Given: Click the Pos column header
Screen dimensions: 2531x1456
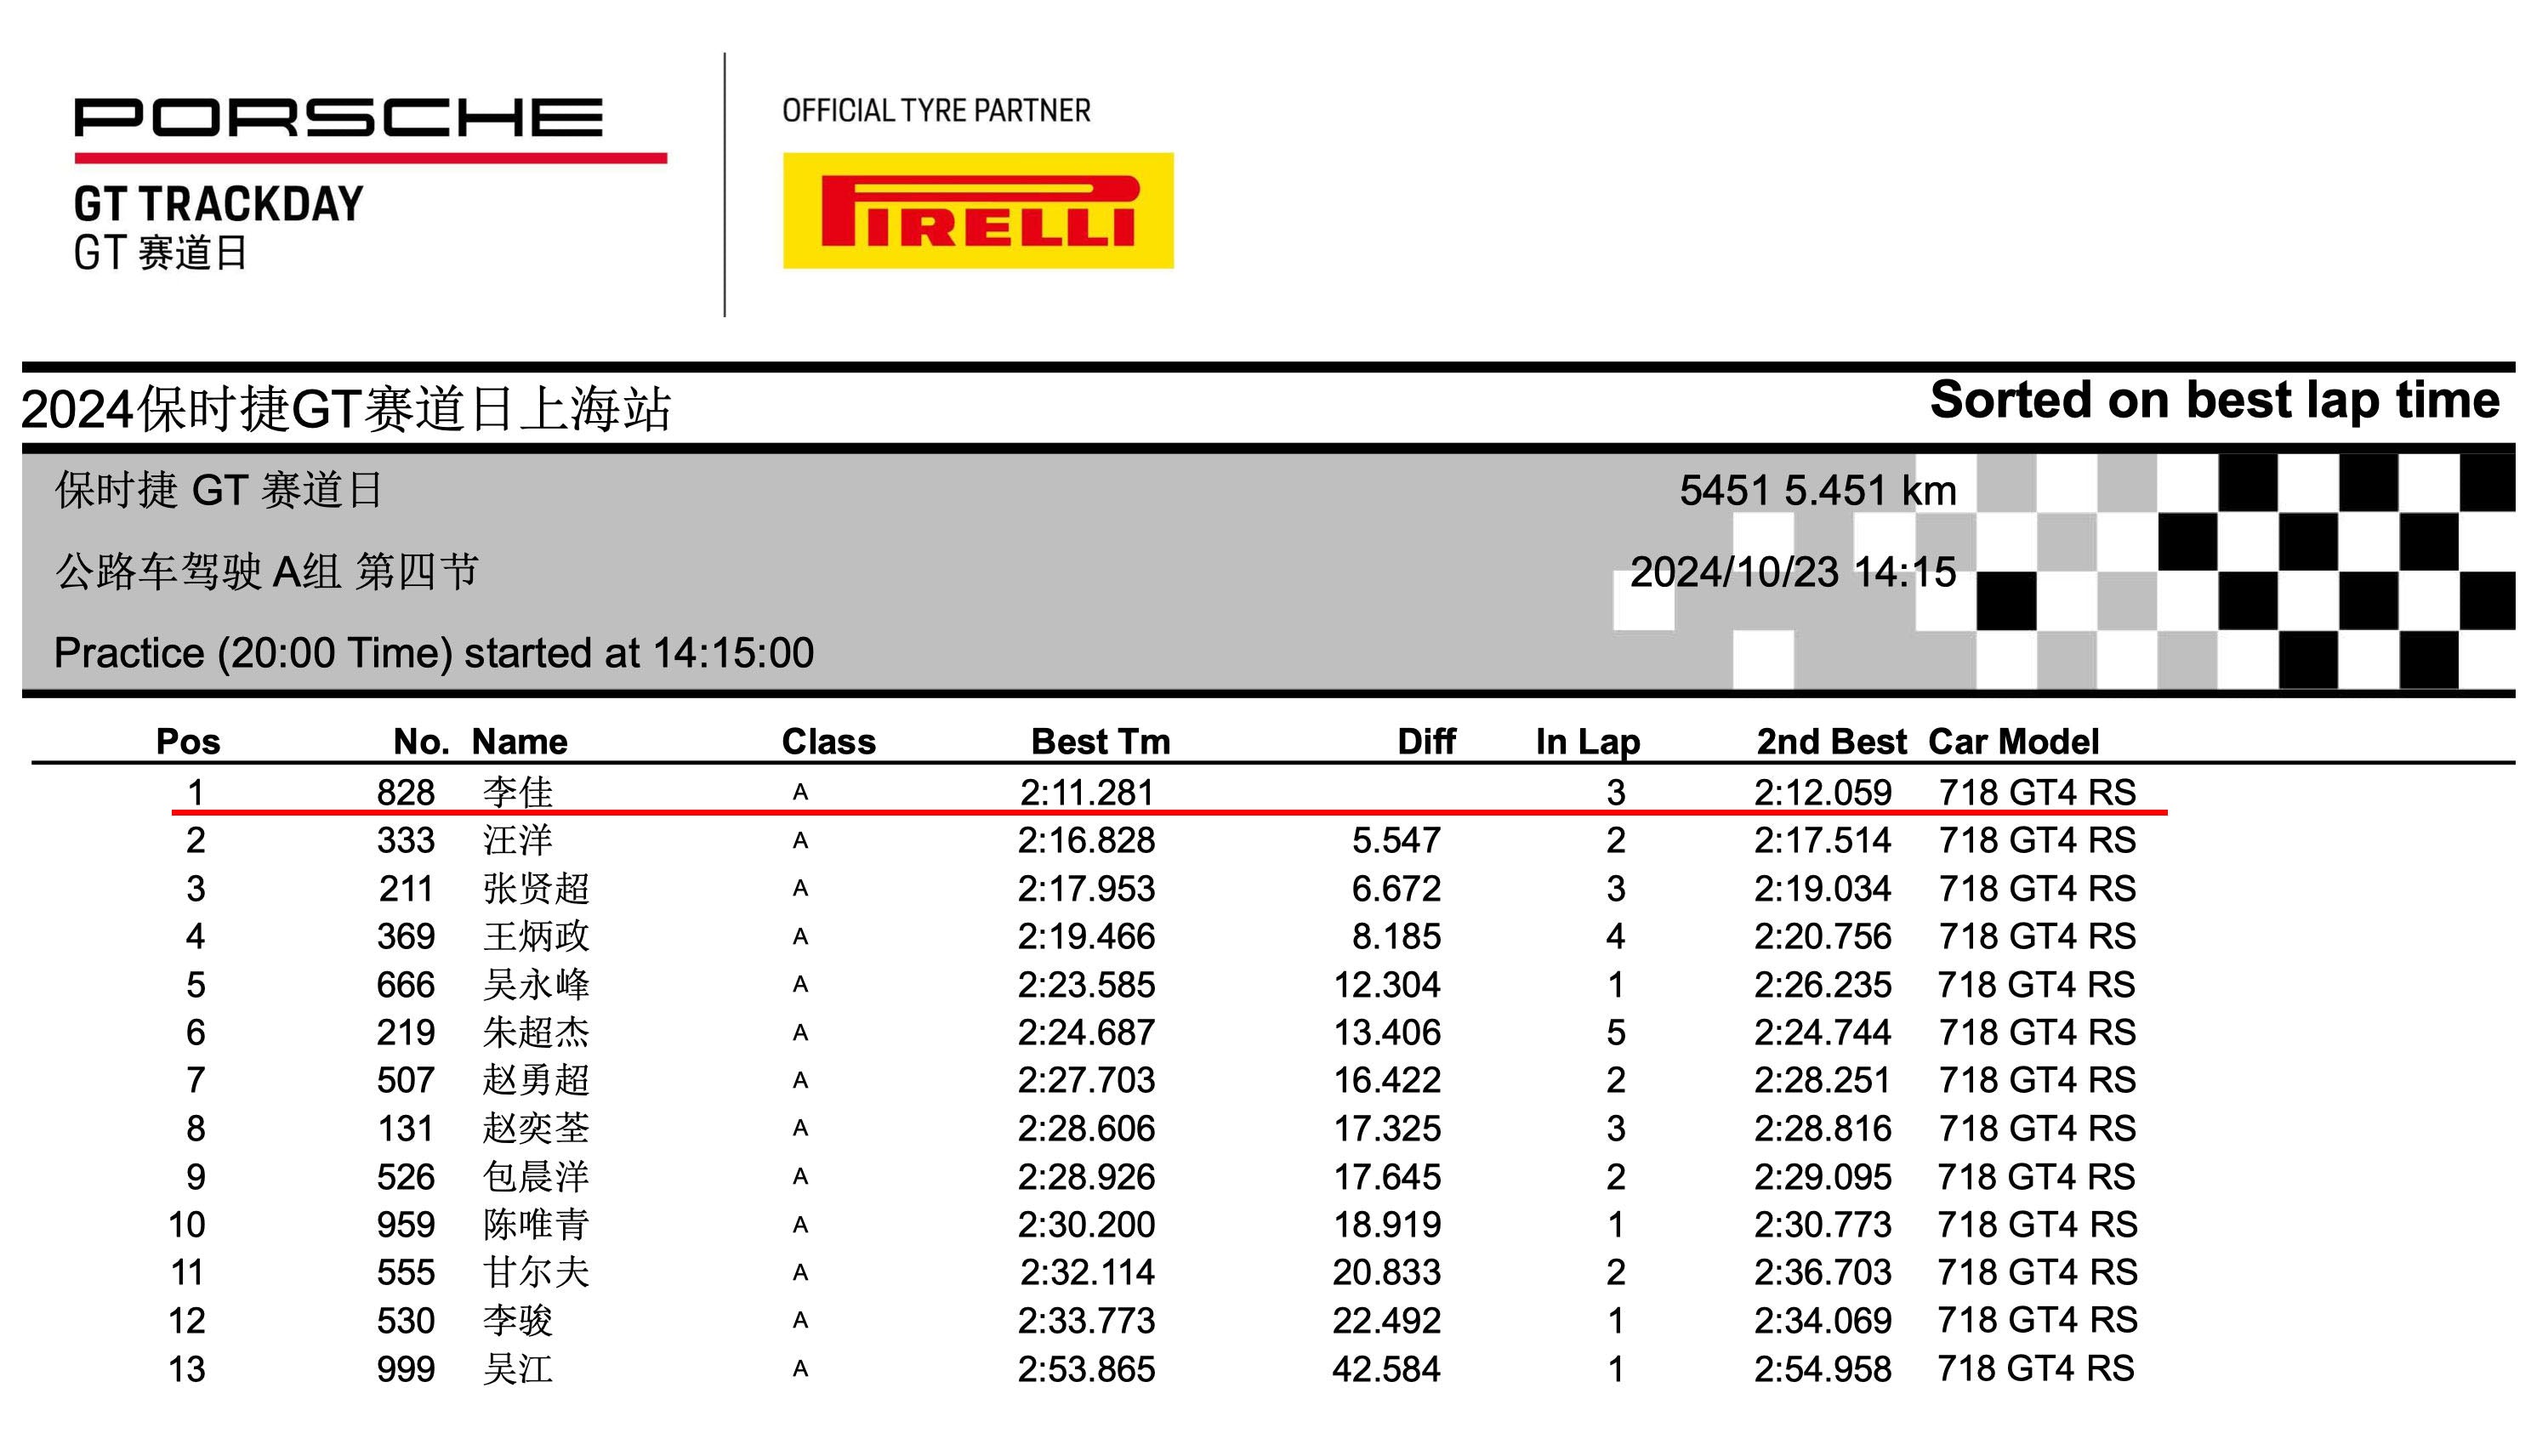Looking at the screenshot, I should click(188, 741).
